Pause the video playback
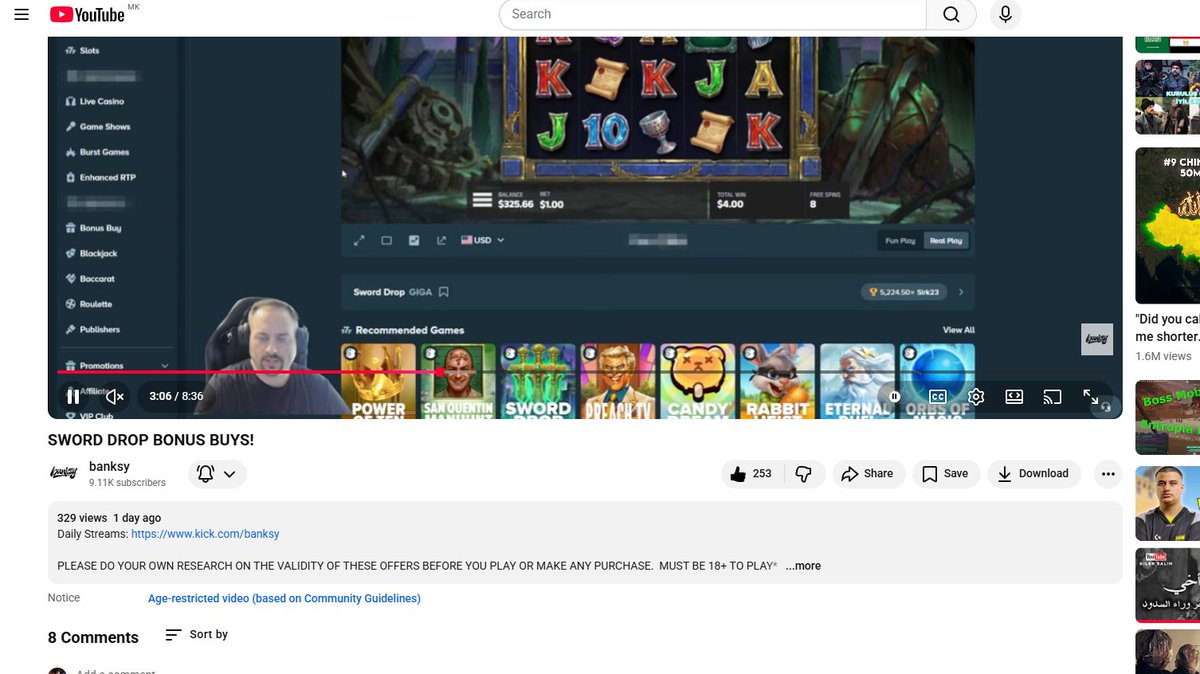 [72, 396]
